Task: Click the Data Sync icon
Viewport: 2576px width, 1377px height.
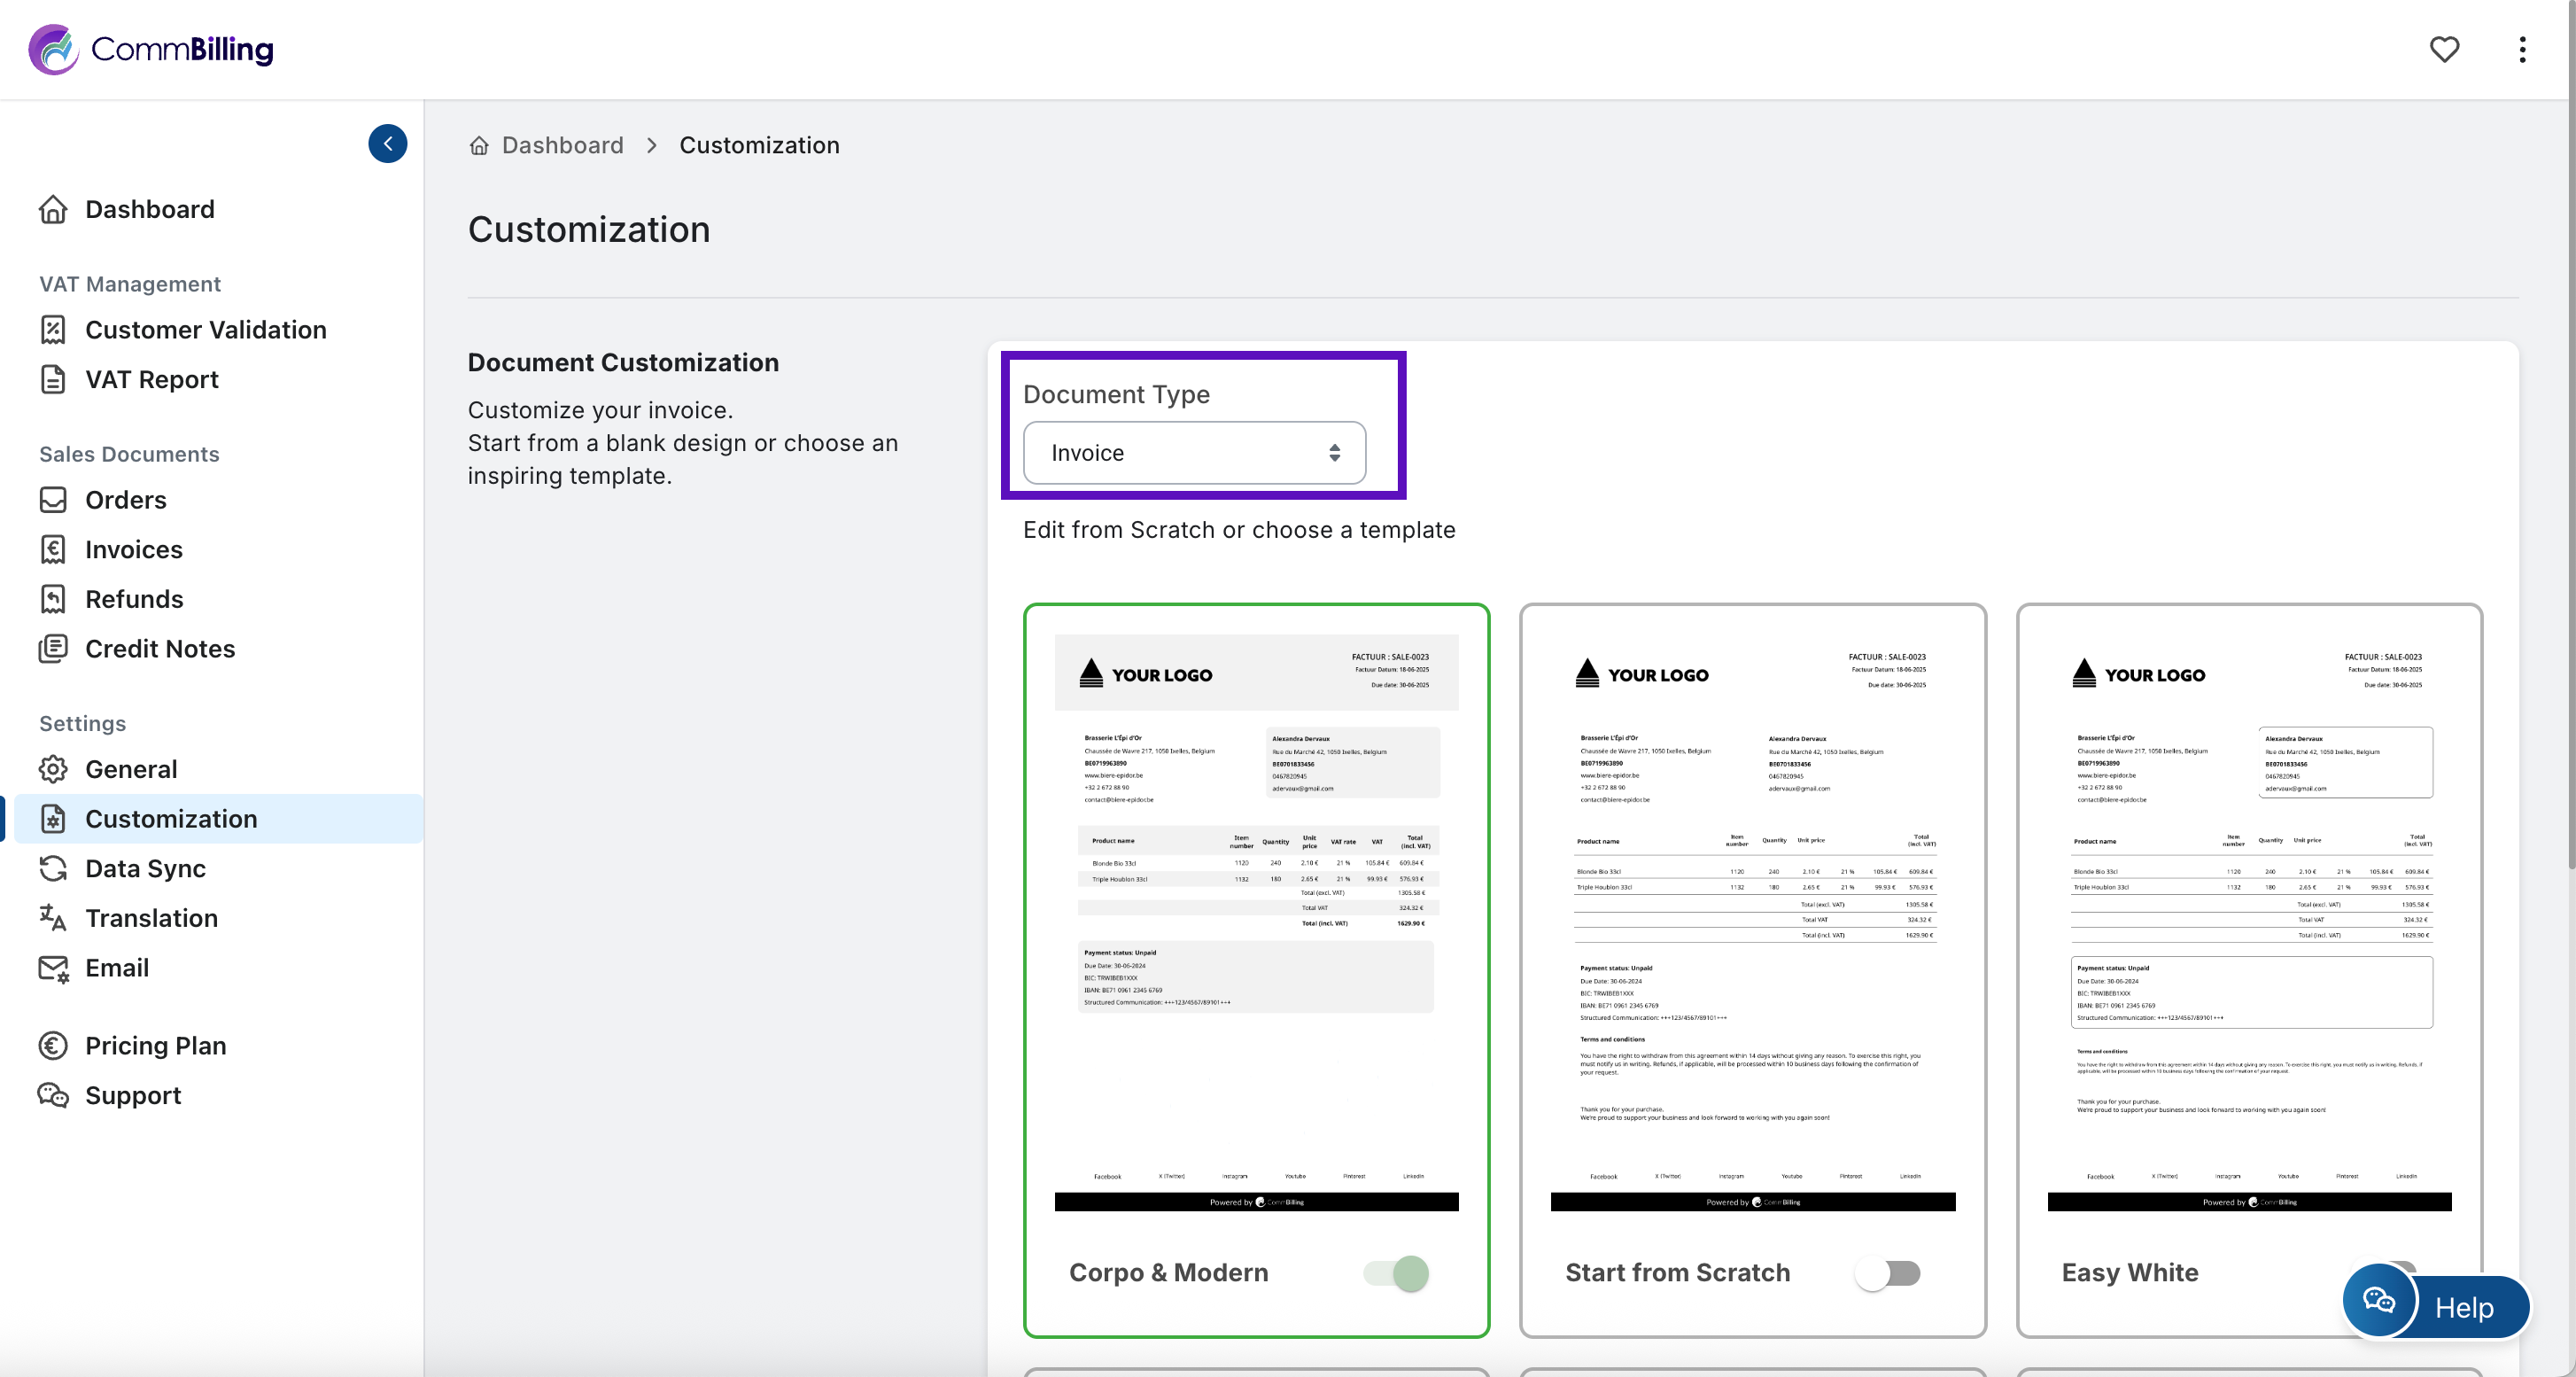Action: tap(53, 868)
